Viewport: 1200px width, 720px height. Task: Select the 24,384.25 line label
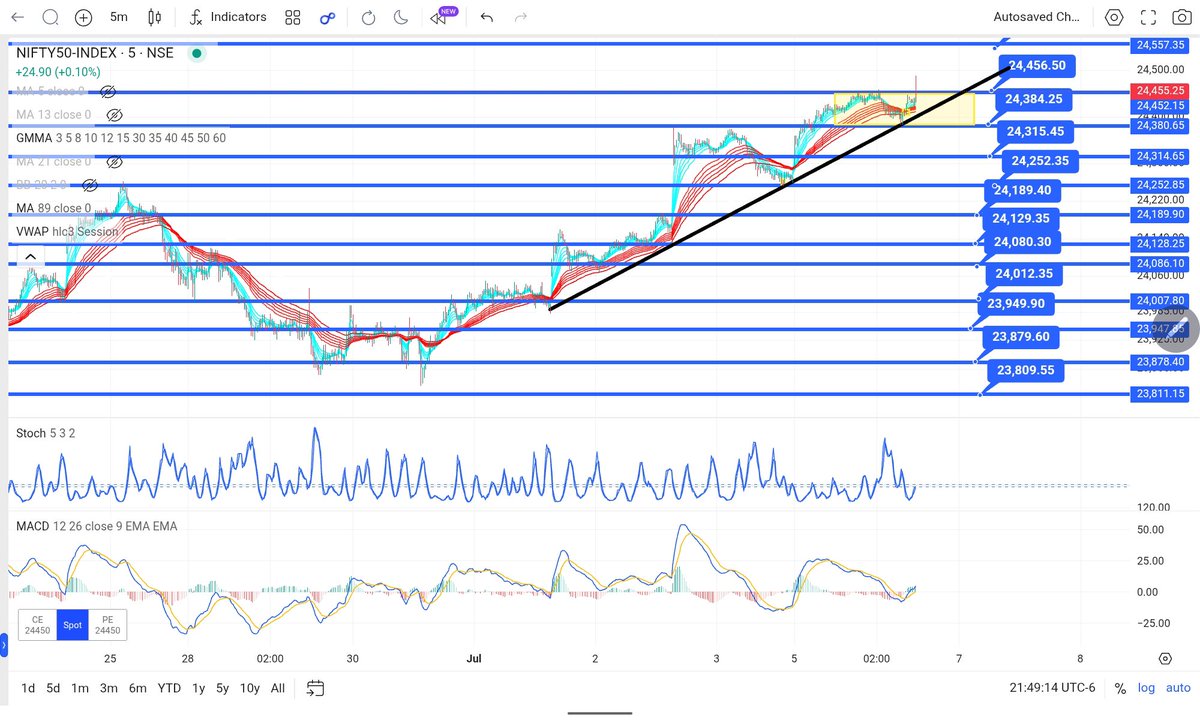1034,99
